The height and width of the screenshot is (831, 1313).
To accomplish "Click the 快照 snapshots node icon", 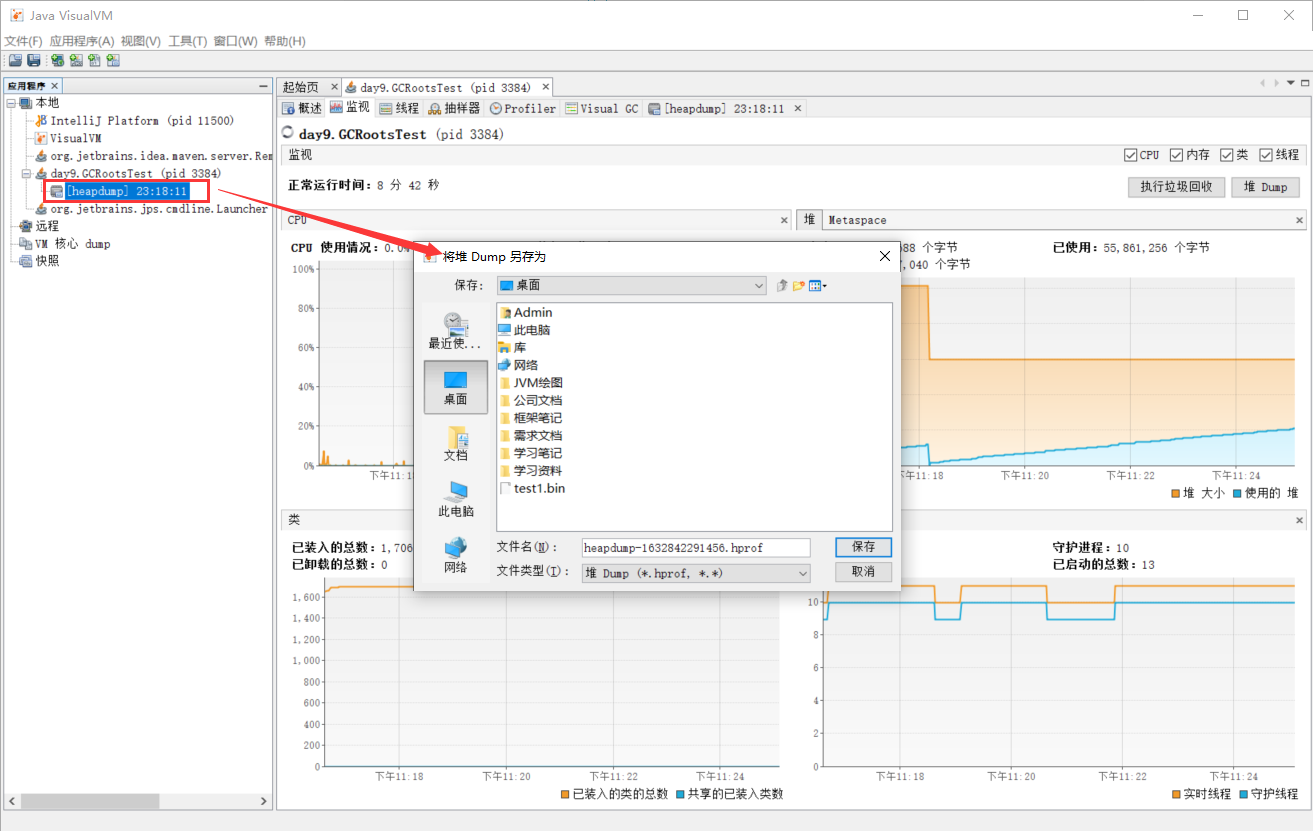I will [x=26, y=261].
